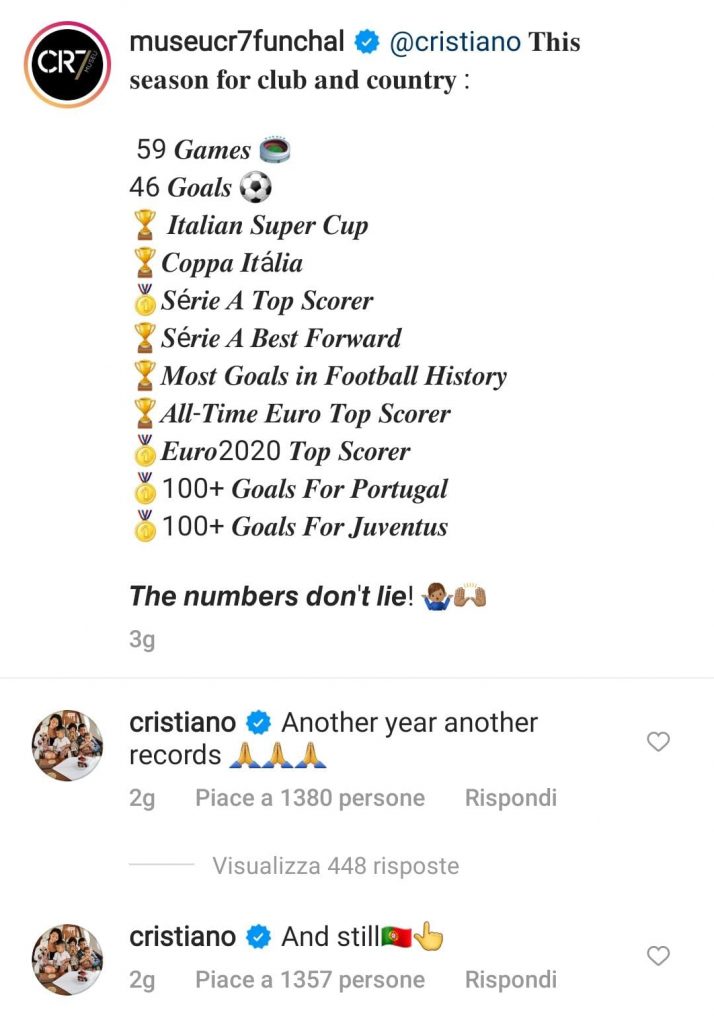This screenshot has height=1024, width=714.
Task: Open the museucr7funchal profile picture
Action: click(x=67, y=63)
